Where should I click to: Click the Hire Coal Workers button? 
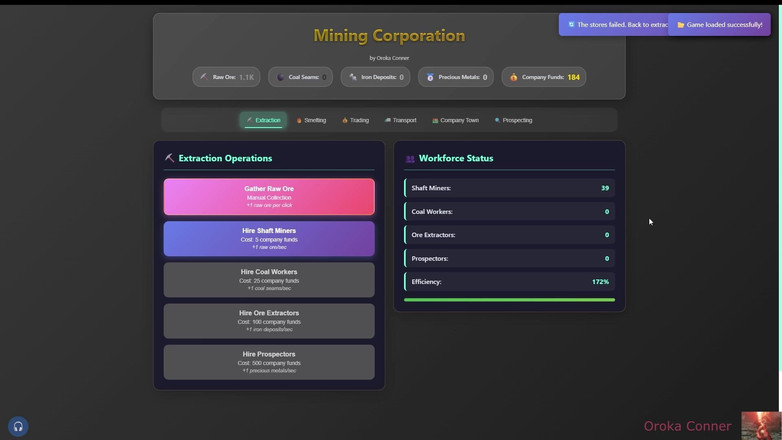click(x=269, y=280)
